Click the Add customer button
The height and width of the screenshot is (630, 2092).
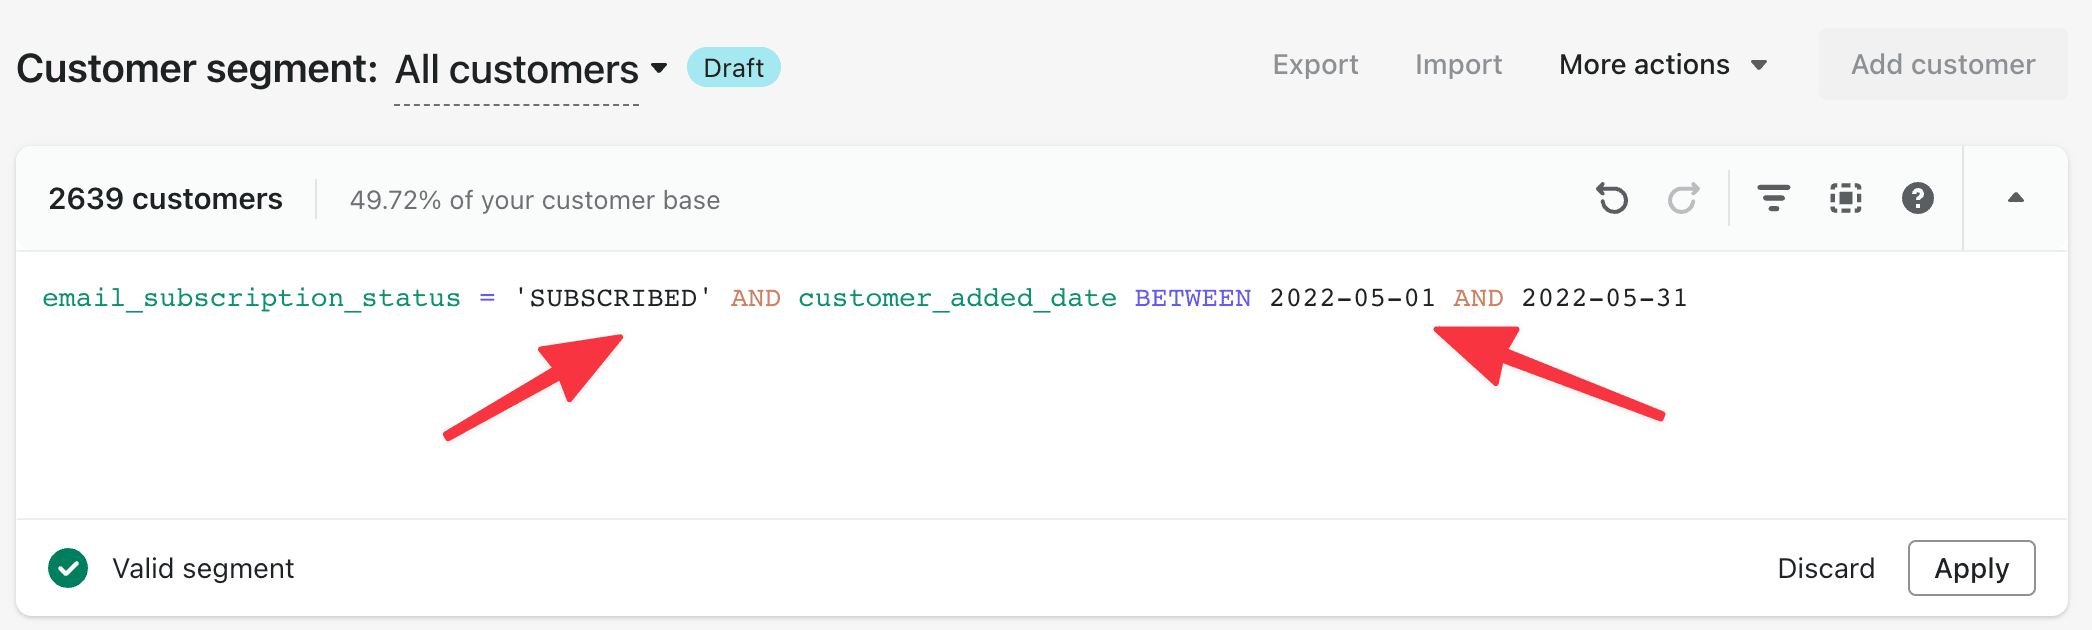[x=1943, y=64]
